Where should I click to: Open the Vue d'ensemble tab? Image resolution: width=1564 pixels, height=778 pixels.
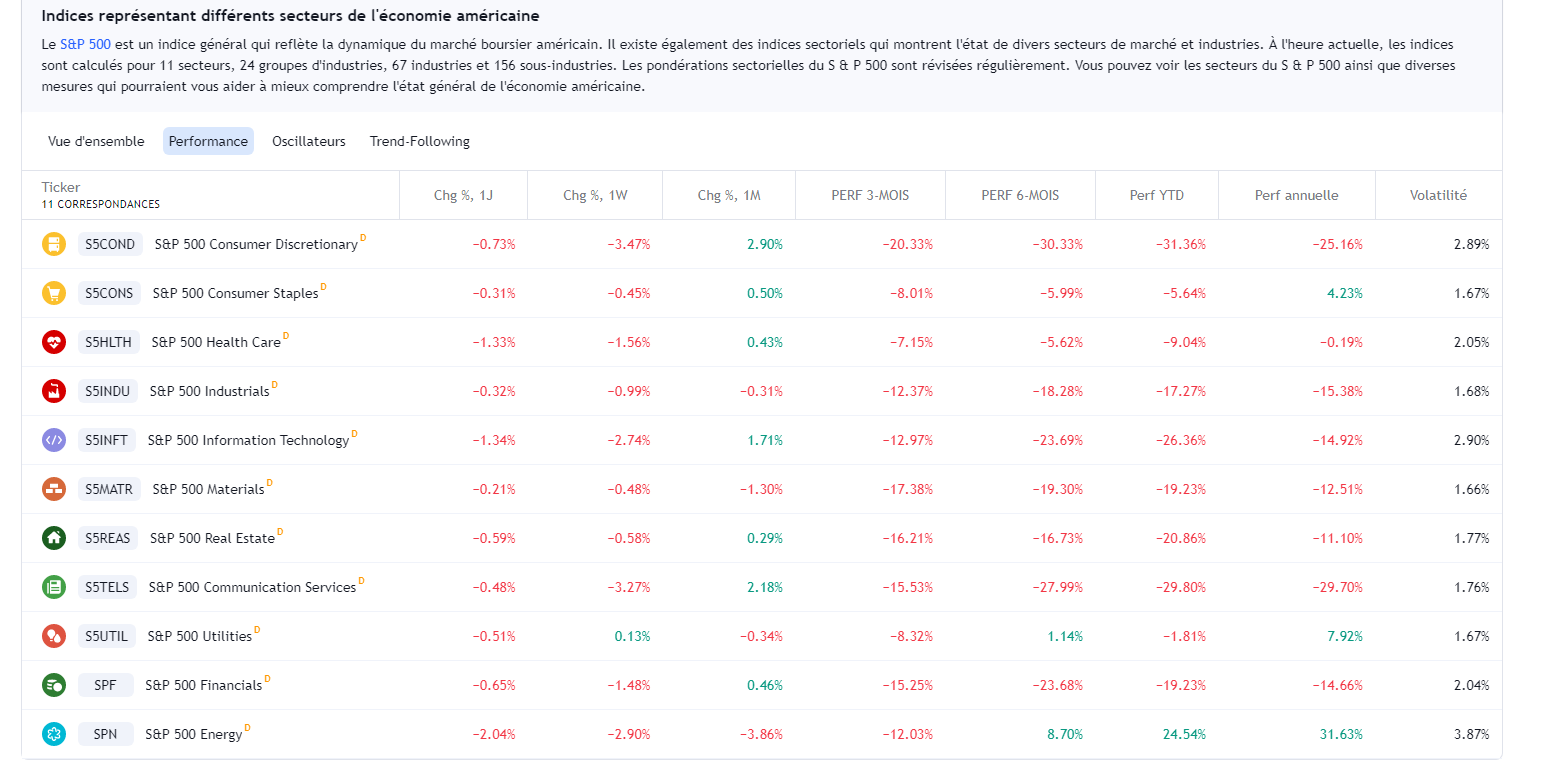coord(96,141)
